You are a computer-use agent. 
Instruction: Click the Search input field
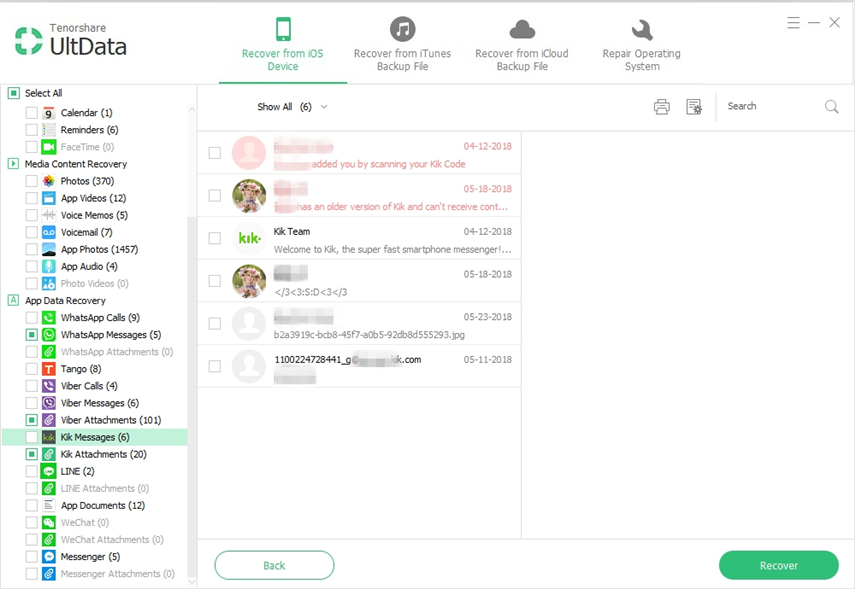(772, 106)
